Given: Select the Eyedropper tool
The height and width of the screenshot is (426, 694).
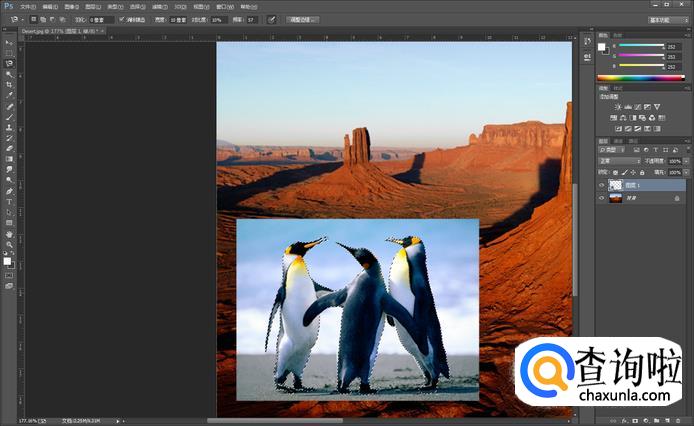Looking at the screenshot, I should [9, 95].
